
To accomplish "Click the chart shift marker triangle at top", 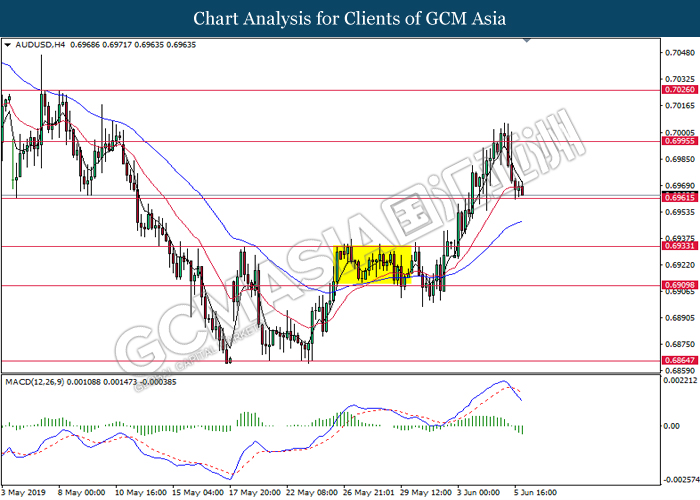I will coord(527,41).
